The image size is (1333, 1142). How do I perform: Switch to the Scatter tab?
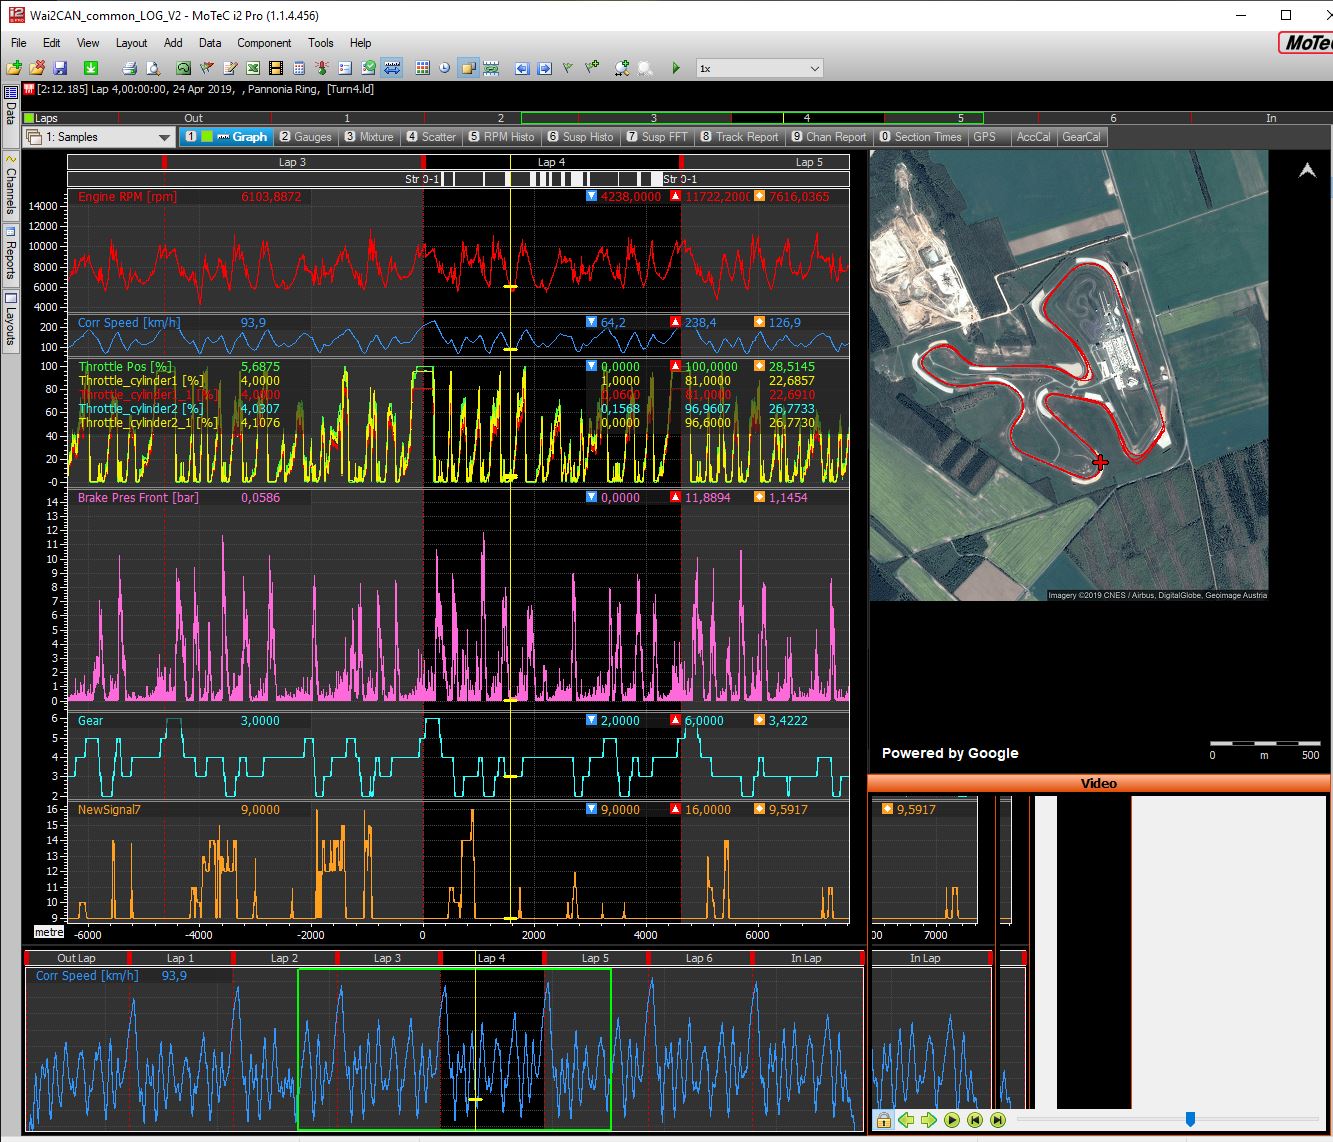point(430,137)
